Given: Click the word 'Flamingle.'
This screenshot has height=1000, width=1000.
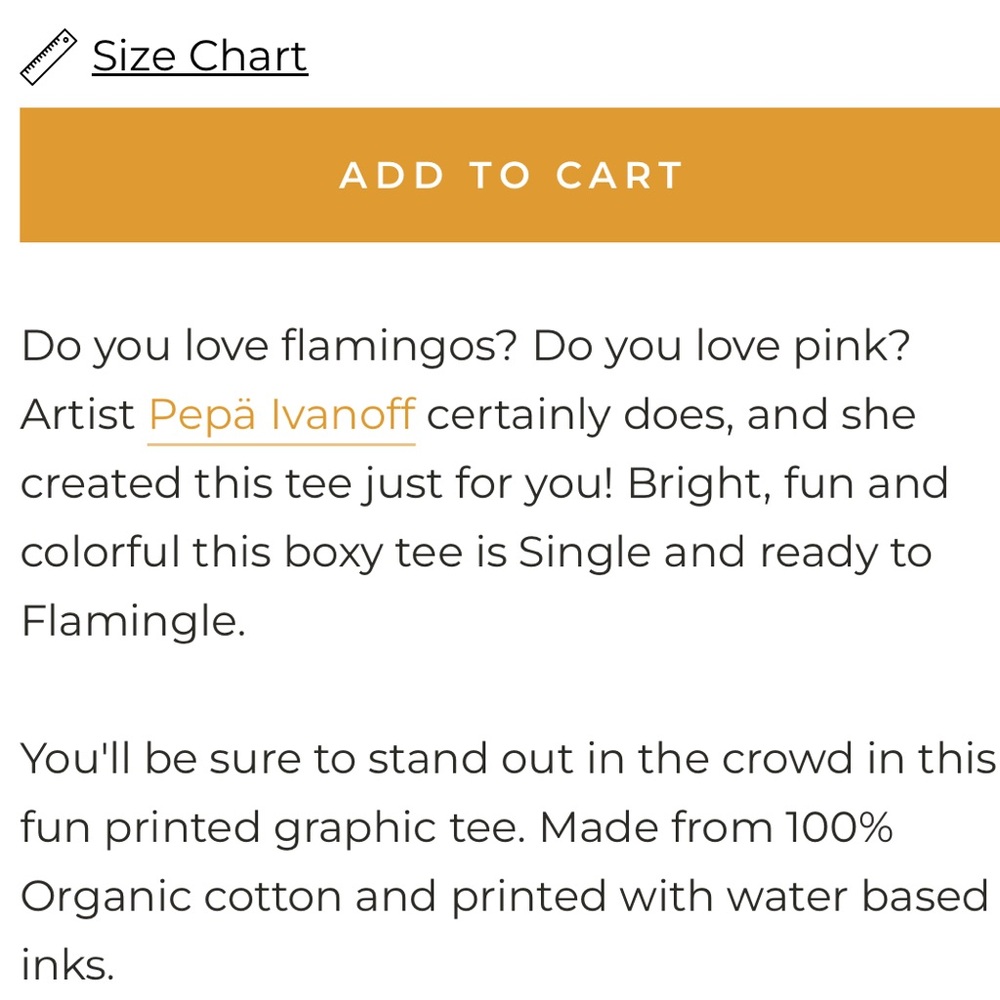Looking at the screenshot, I should point(133,621).
